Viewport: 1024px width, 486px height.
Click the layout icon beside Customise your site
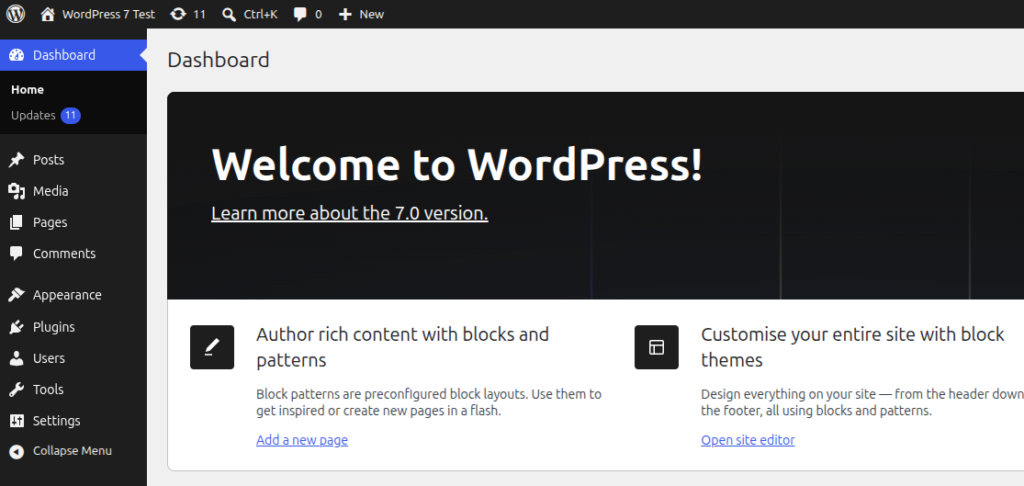click(x=656, y=348)
